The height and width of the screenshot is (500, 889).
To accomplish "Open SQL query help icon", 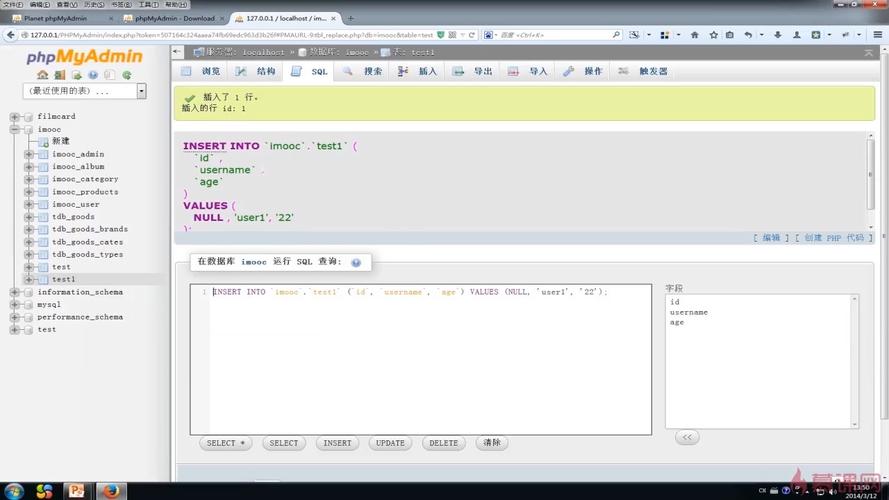I will pyautogui.click(x=356, y=262).
